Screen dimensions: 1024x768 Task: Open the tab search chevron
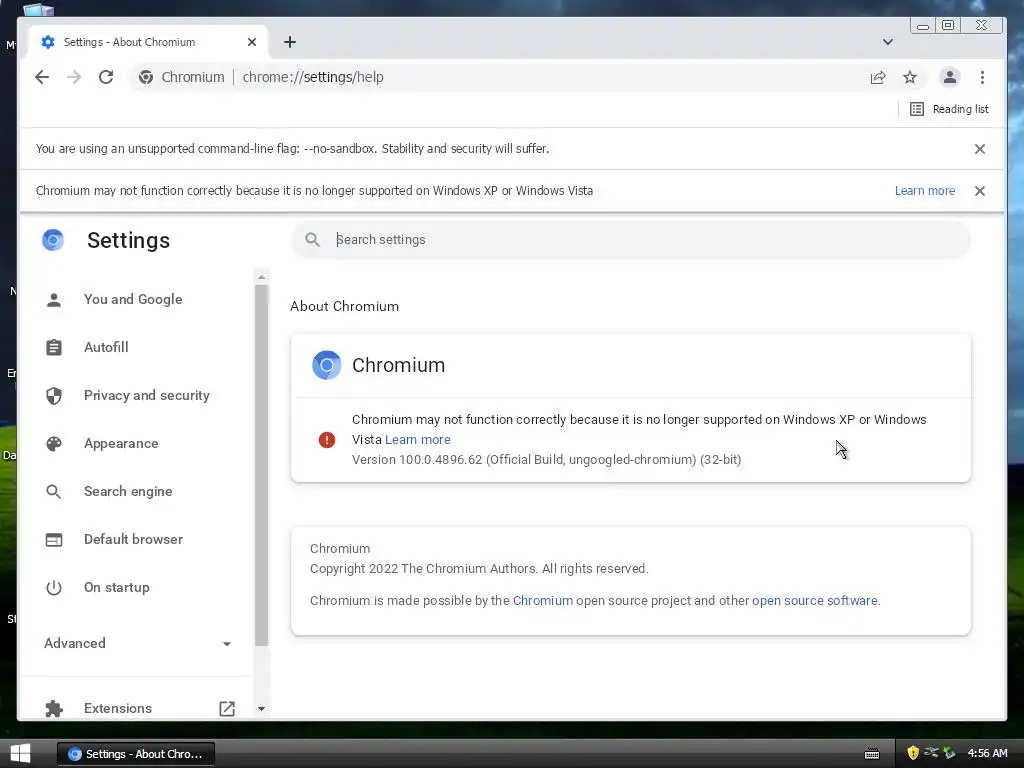point(888,42)
